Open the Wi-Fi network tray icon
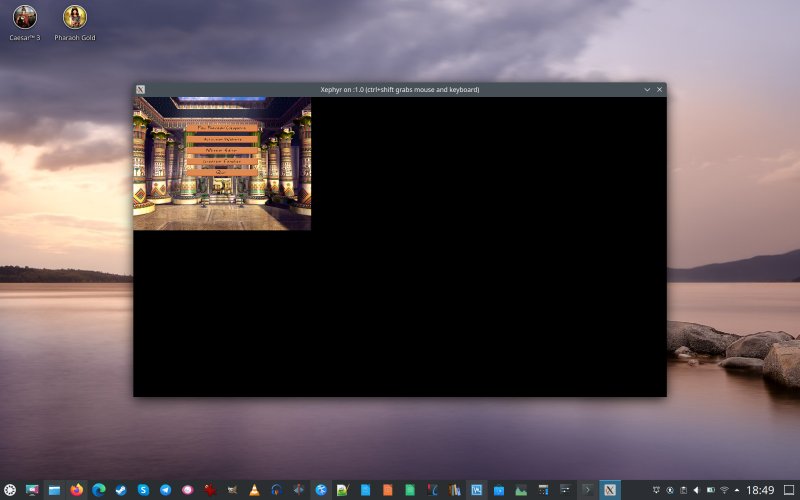 [x=724, y=490]
